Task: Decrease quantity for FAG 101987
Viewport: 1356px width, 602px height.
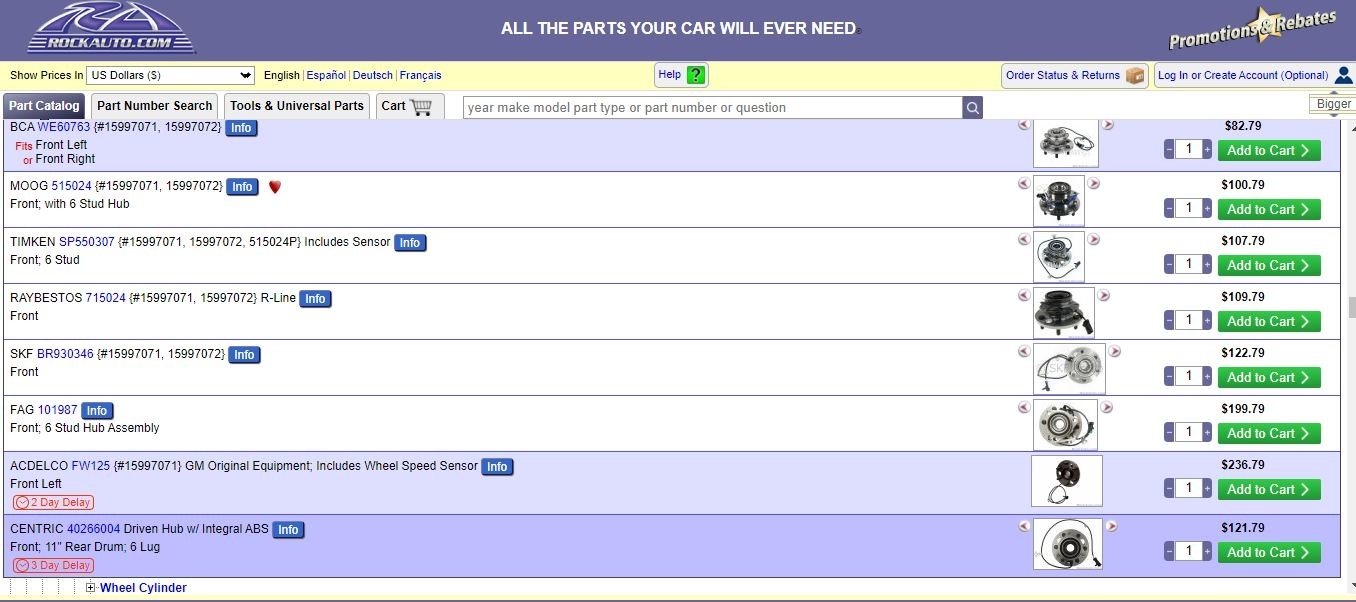Action: (x=1169, y=432)
